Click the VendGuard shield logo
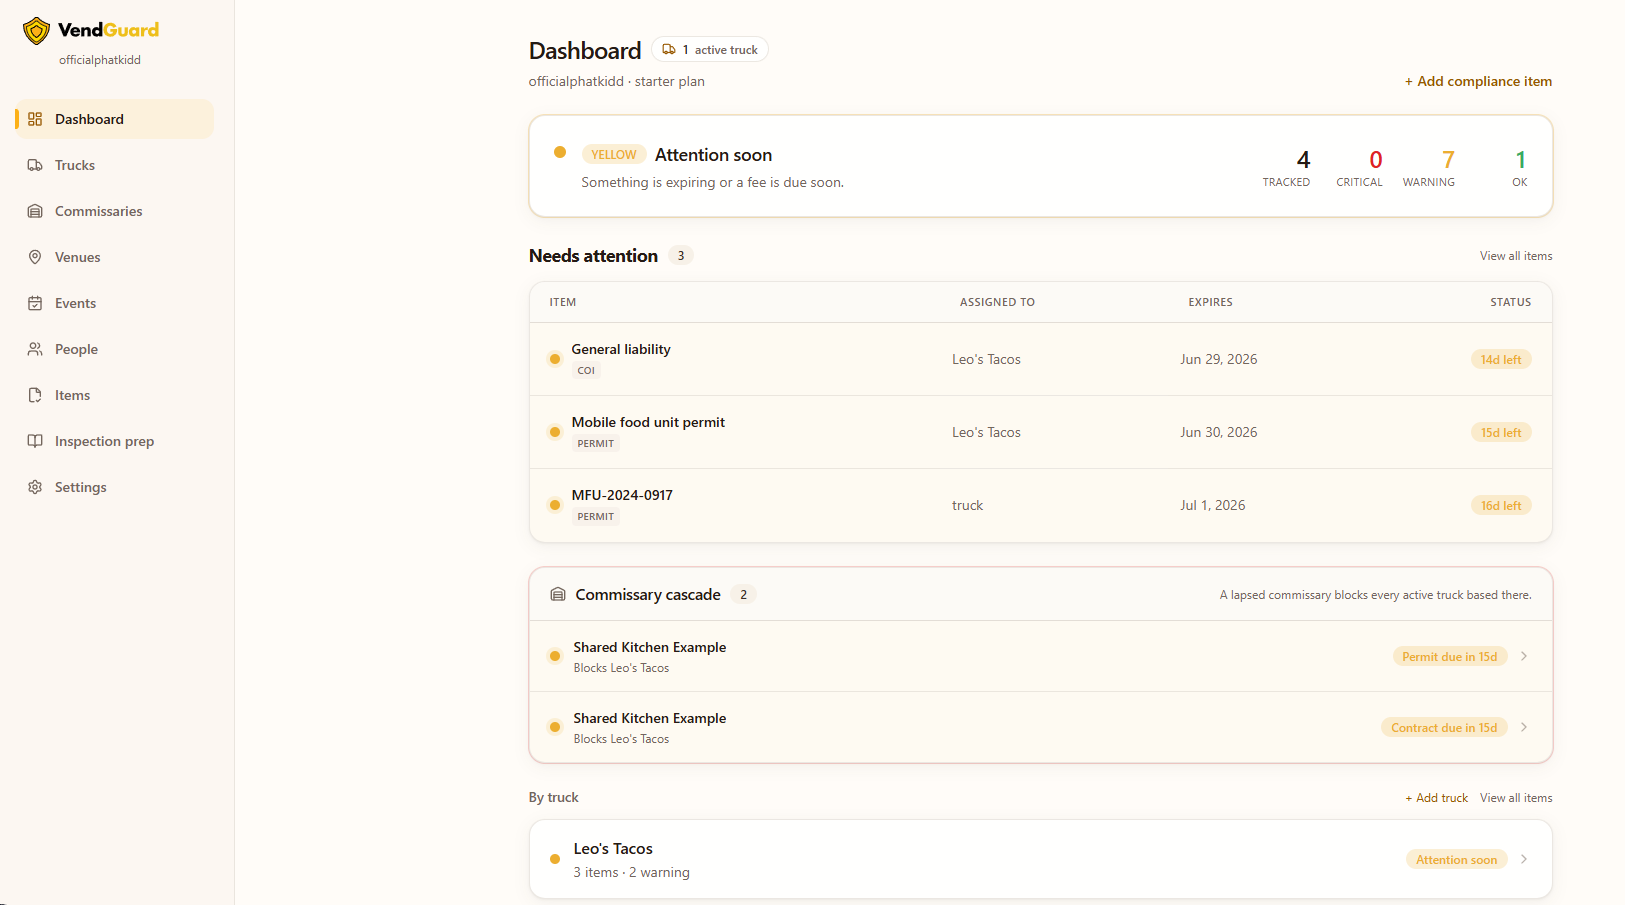 (37, 31)
